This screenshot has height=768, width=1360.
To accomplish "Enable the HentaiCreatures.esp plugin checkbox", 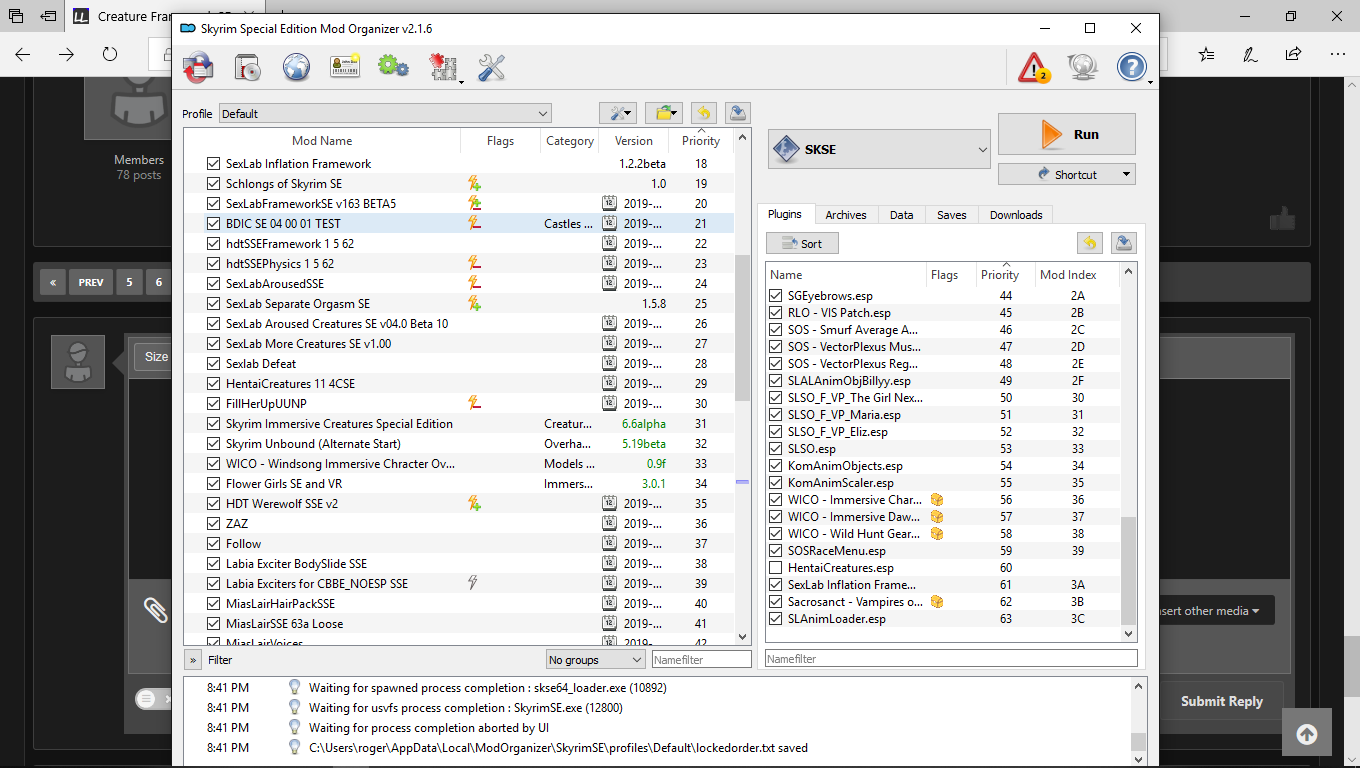I will pos(775,568).
